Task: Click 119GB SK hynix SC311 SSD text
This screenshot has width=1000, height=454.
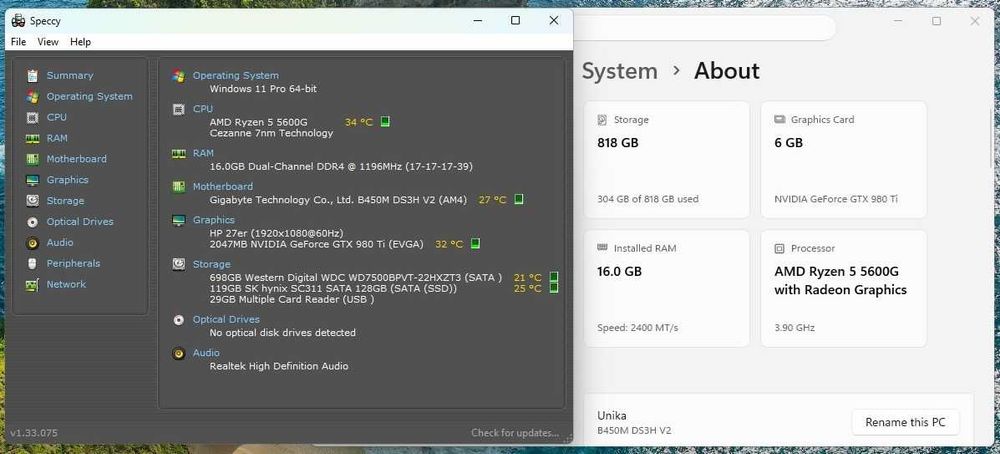Action: click(x=333, y=288)
